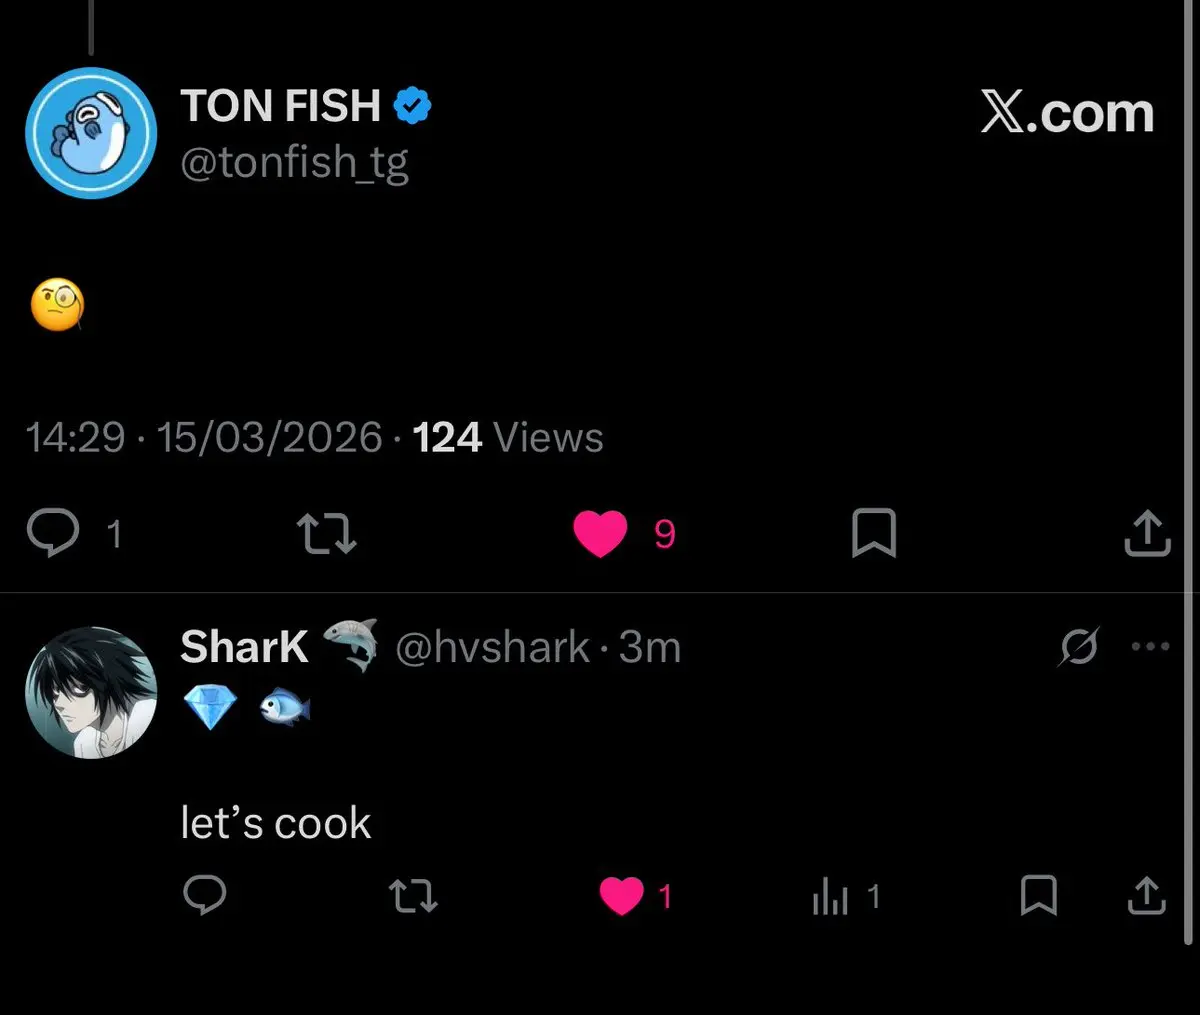This screenshot has width=1200, height=1015.
Task: Open SharK's profile picture
Action: click(x=91, y=693)
